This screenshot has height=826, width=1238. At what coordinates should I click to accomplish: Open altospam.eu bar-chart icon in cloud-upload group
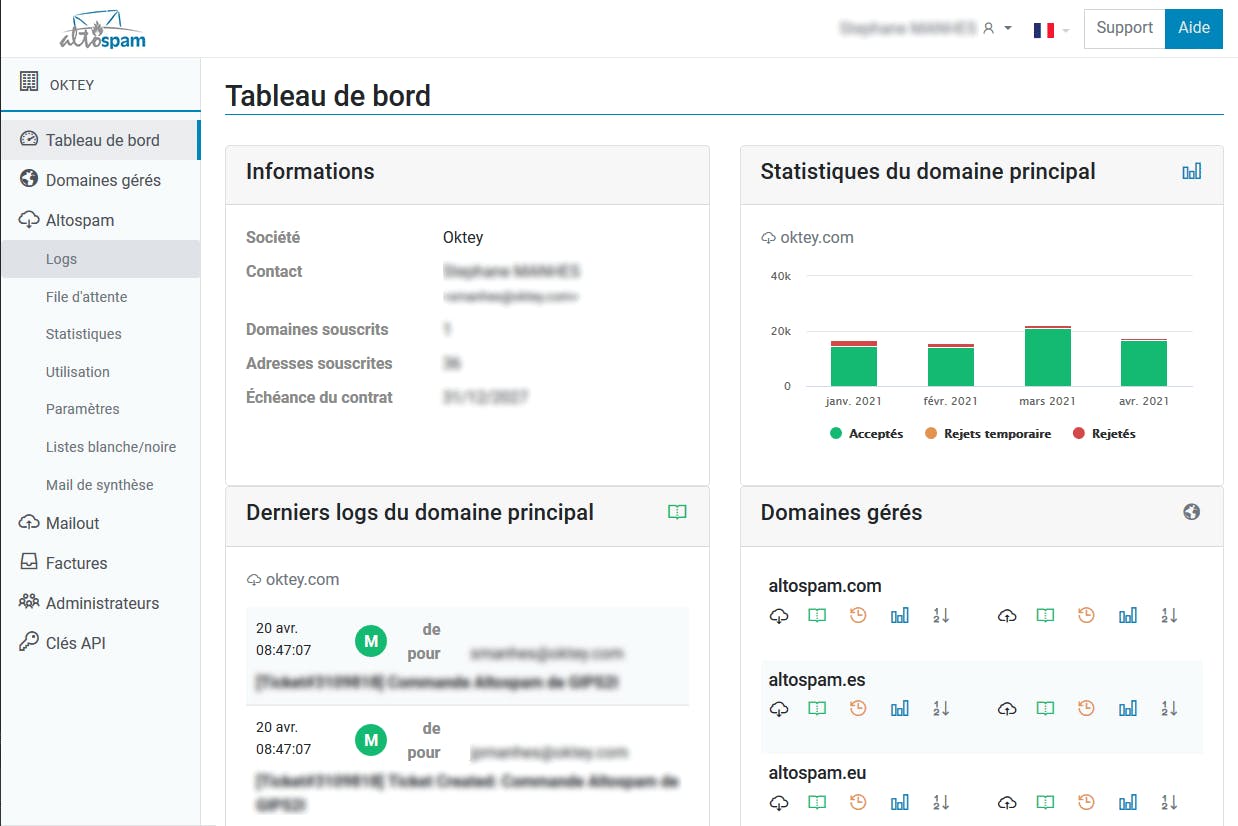click(1128, 802)
